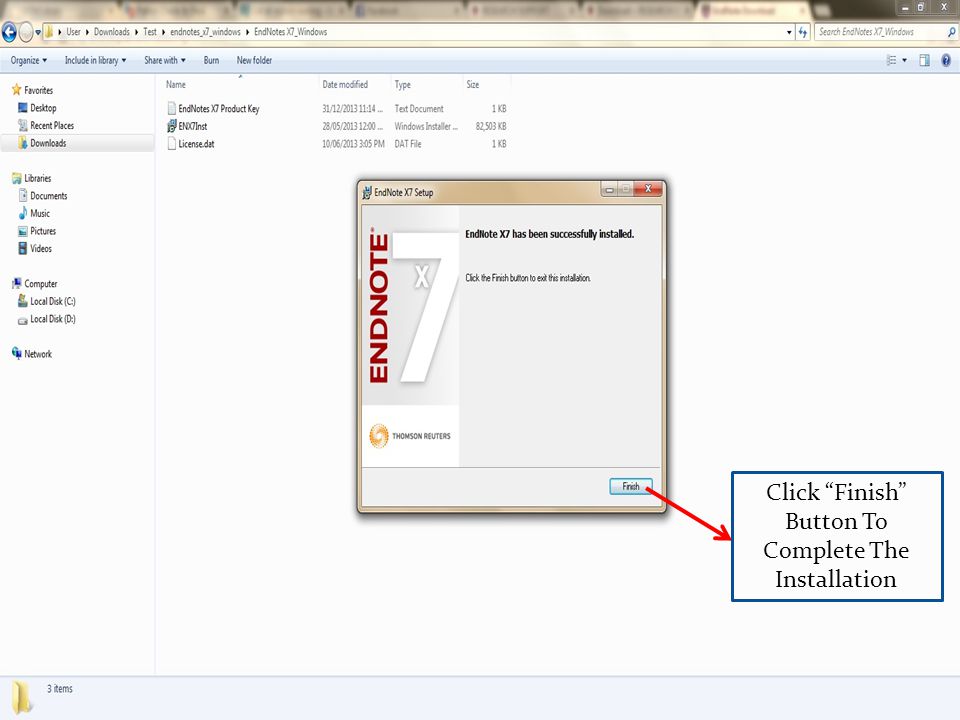960x720 pixels.
Task: Close the EndNote X7 Setup dialog
Action: pos(648,189)
